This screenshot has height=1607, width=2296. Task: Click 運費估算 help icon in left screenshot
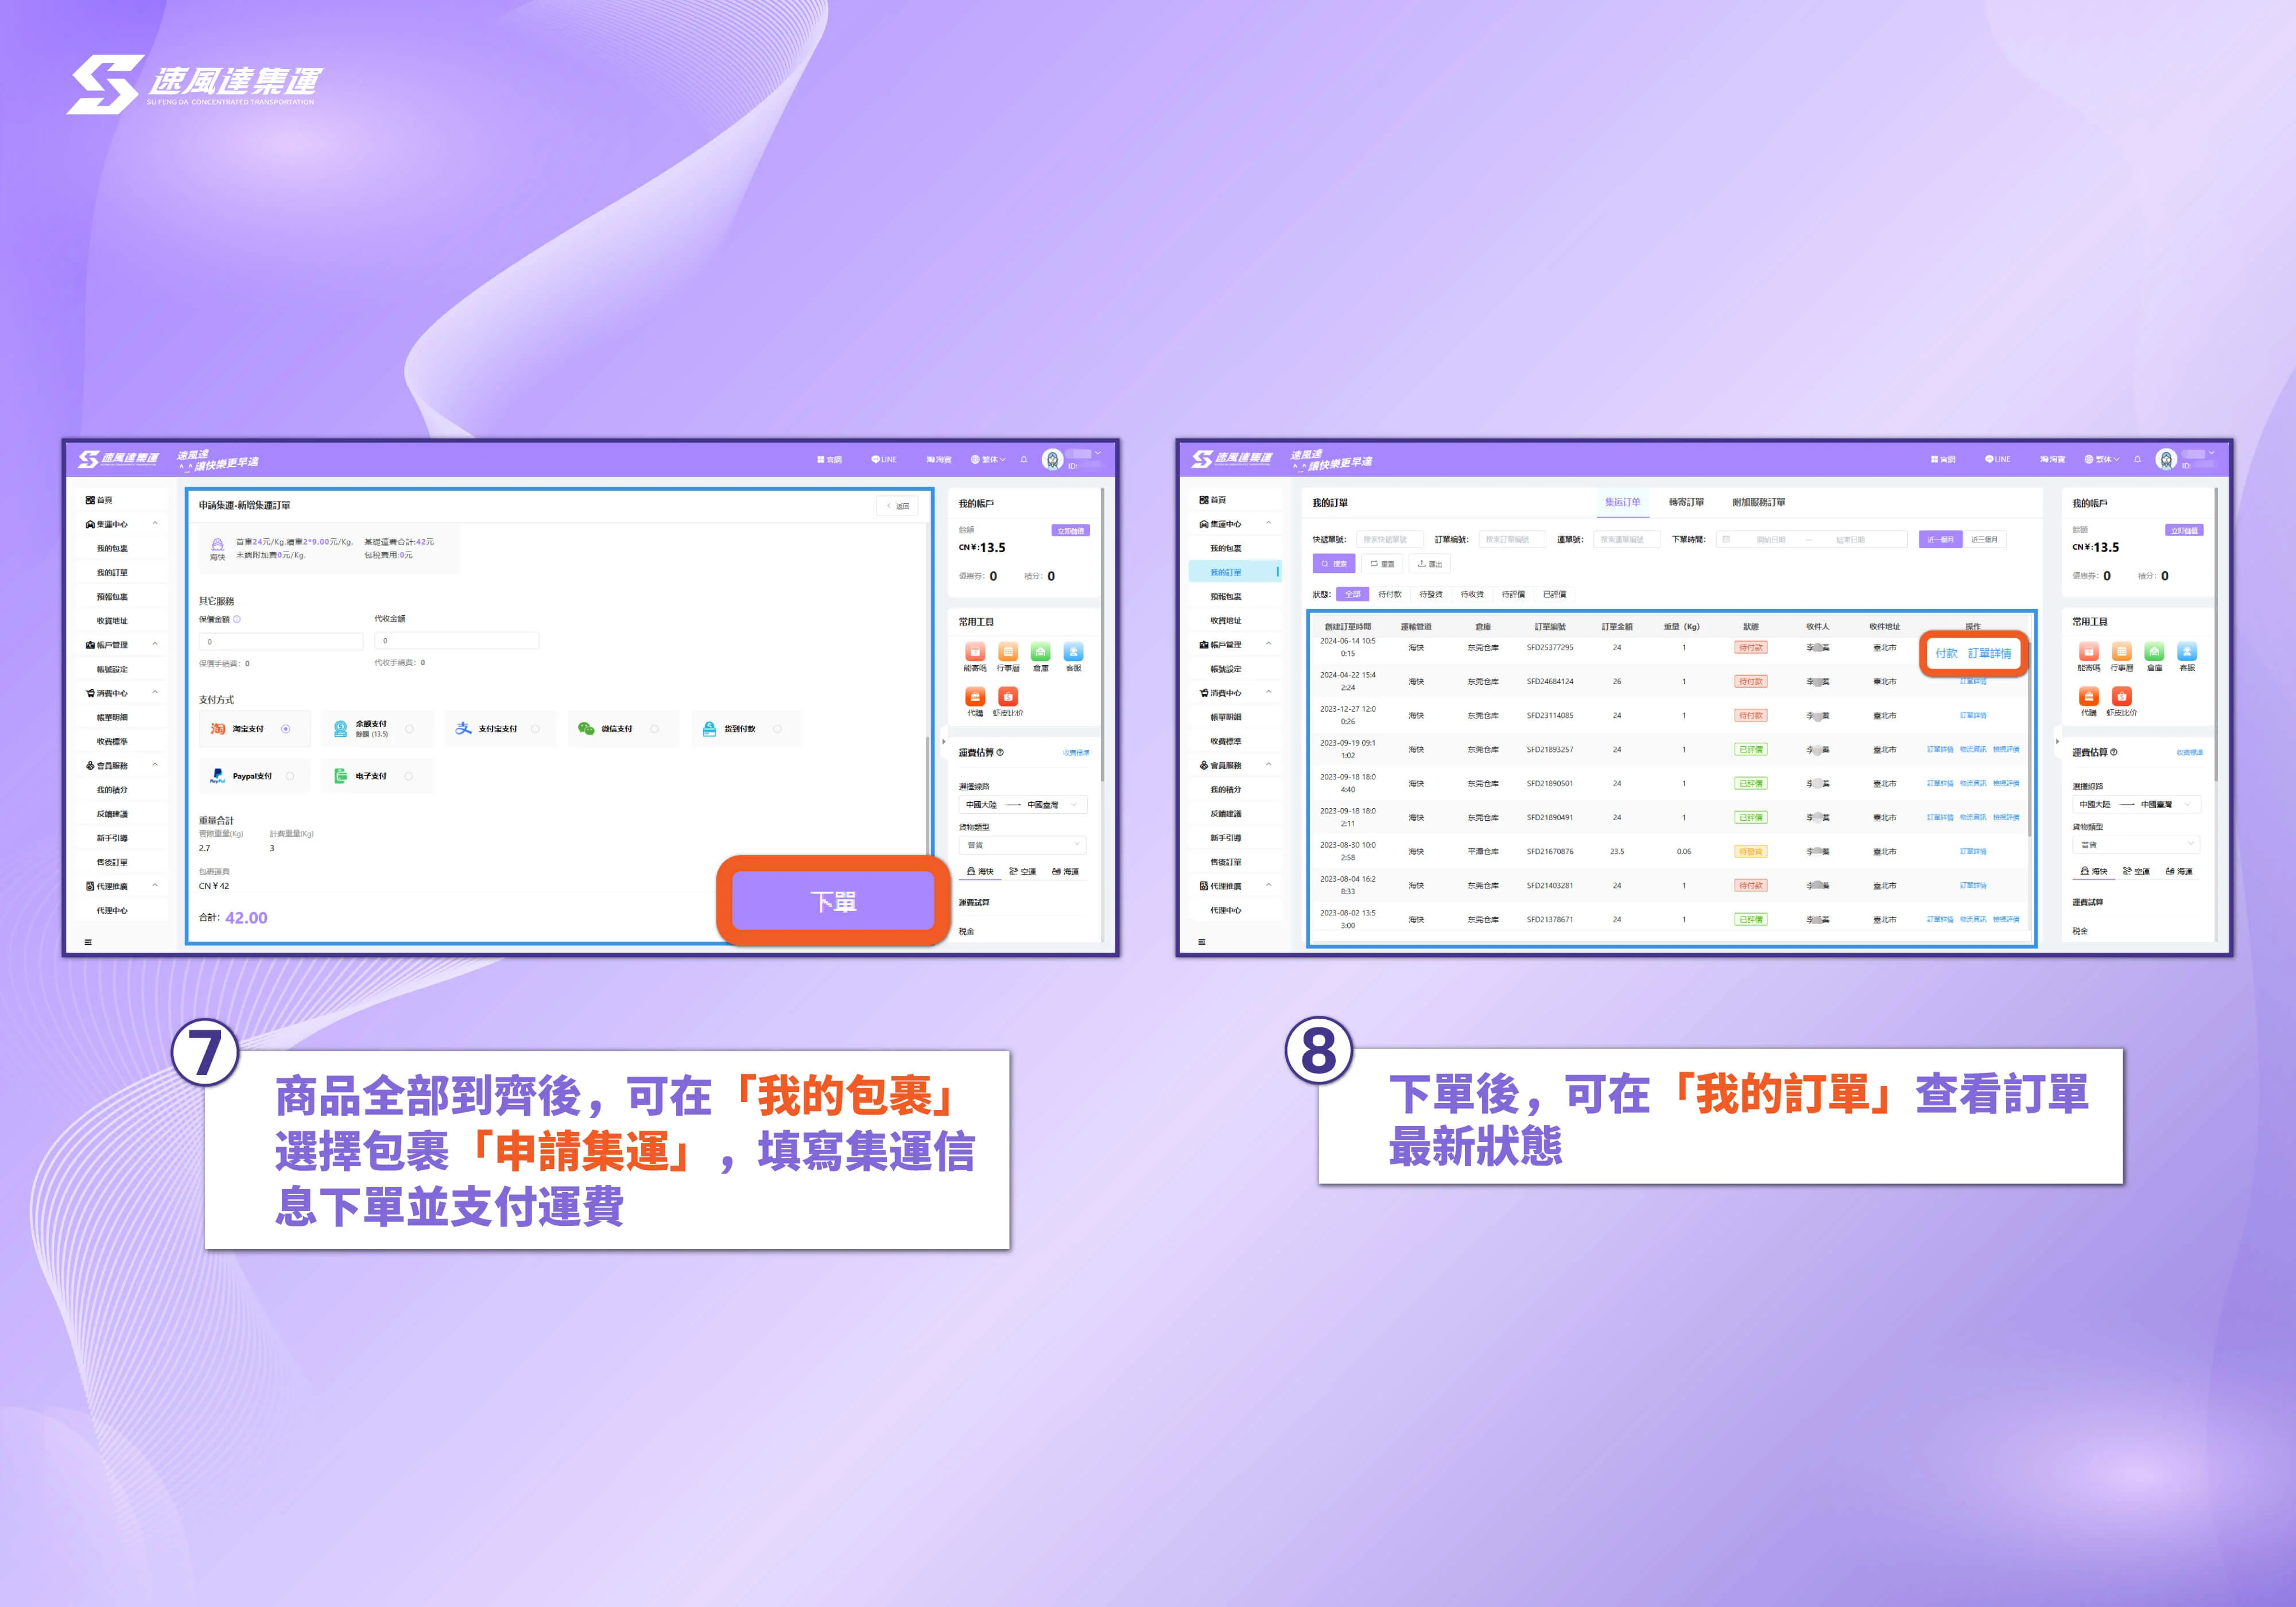coord(1000,752)
